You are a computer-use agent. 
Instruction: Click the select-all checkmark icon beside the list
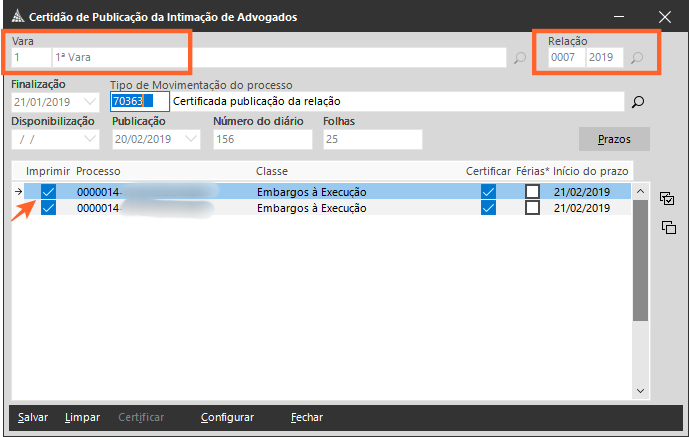(667, 199)
